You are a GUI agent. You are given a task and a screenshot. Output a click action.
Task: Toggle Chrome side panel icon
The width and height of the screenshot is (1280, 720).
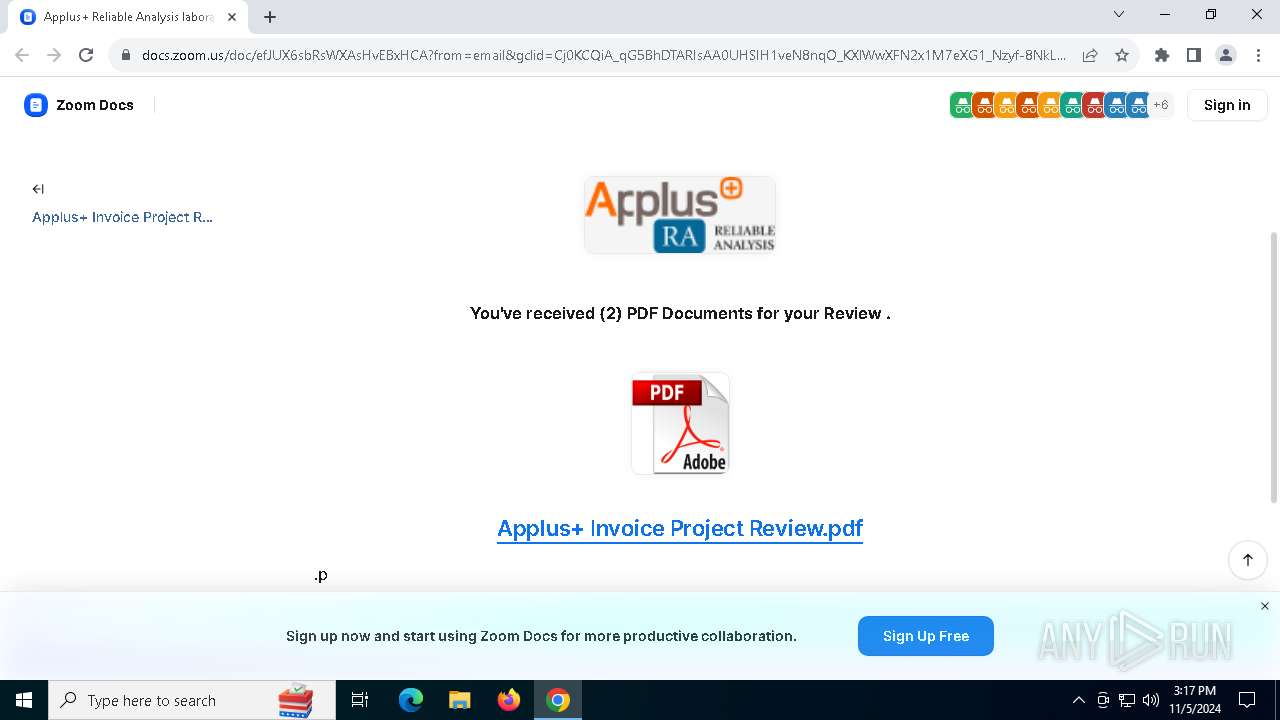(x=1194, y=55)
